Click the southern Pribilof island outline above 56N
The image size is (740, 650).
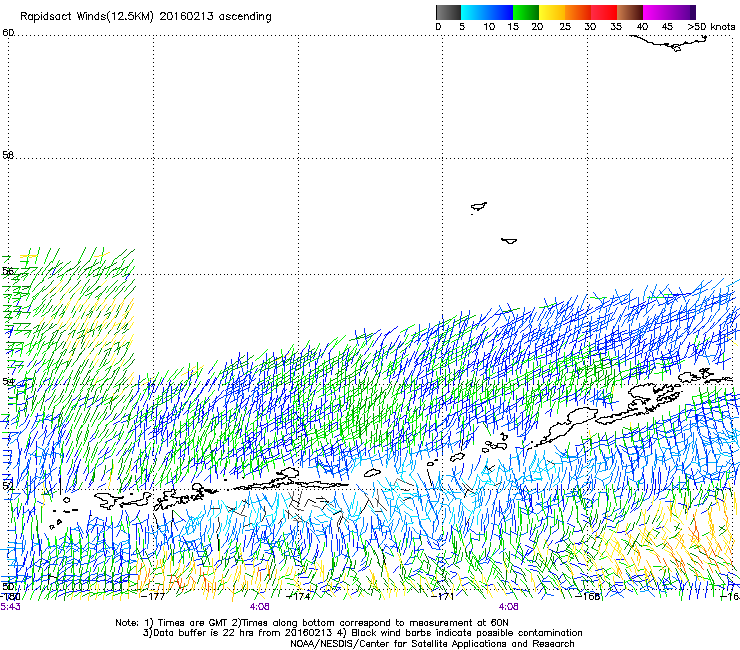(509, 241)
